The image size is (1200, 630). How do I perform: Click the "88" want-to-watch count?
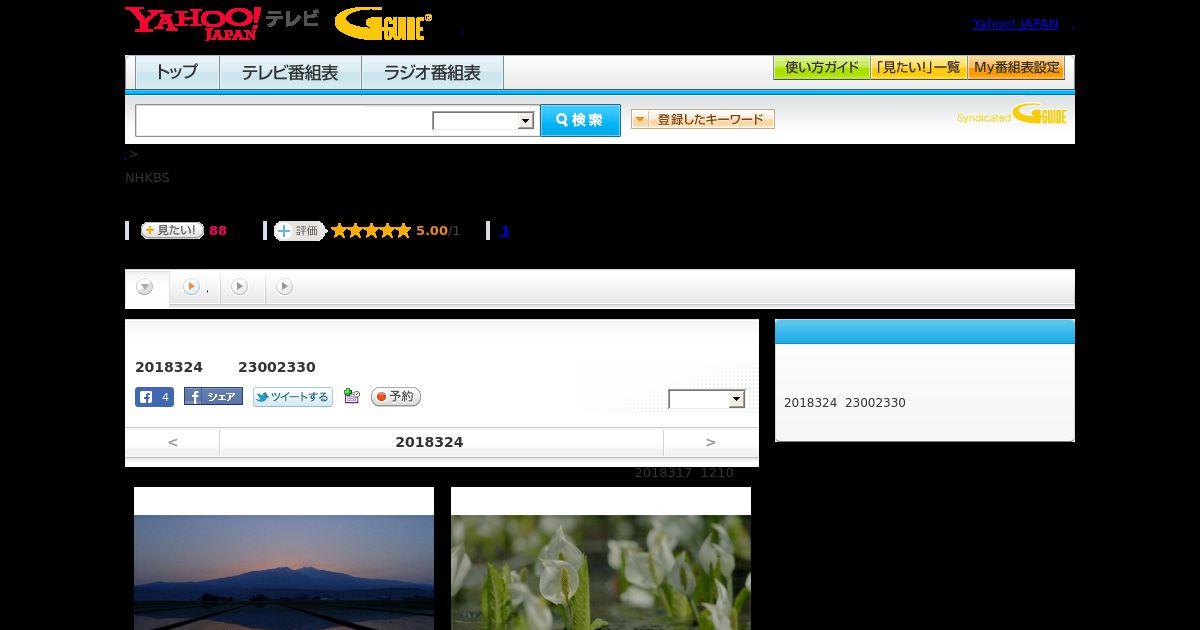tap(218, 231)
